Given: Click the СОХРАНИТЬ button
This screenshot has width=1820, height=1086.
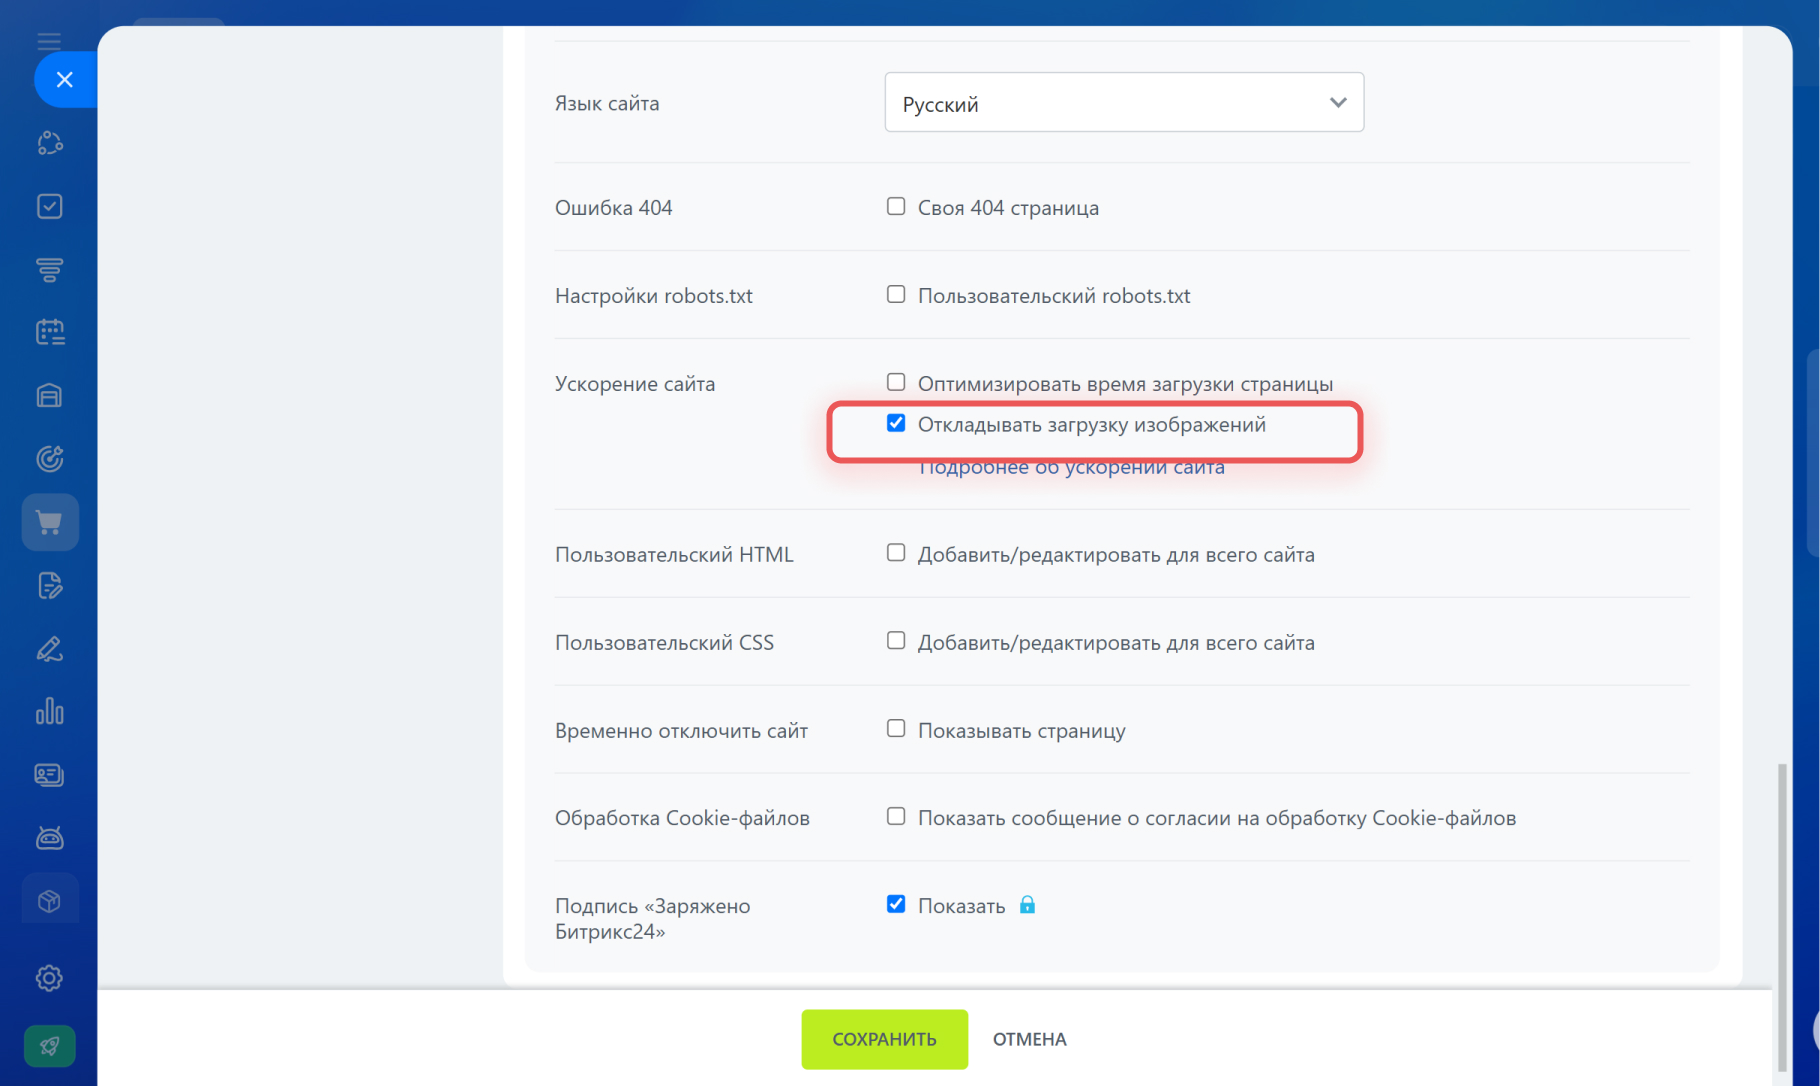Looking at the screenshot, I should tap(884, 1039).
